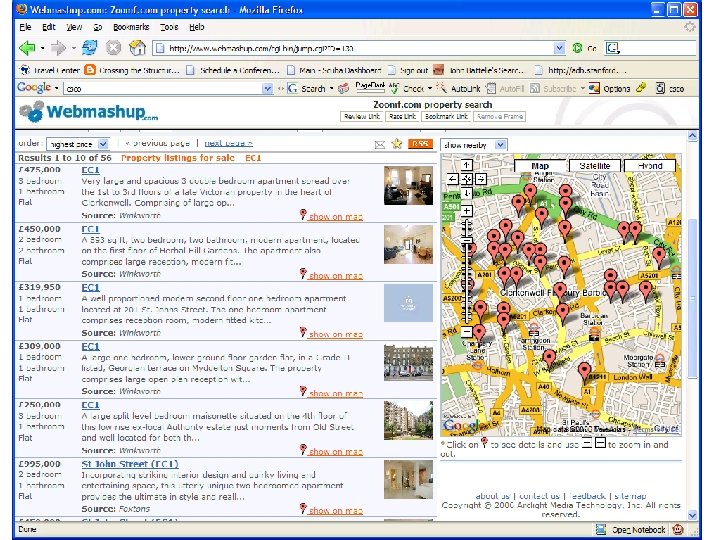Click the Go button next to address bar
Viewport: 720px width, 540px height.
584,48
